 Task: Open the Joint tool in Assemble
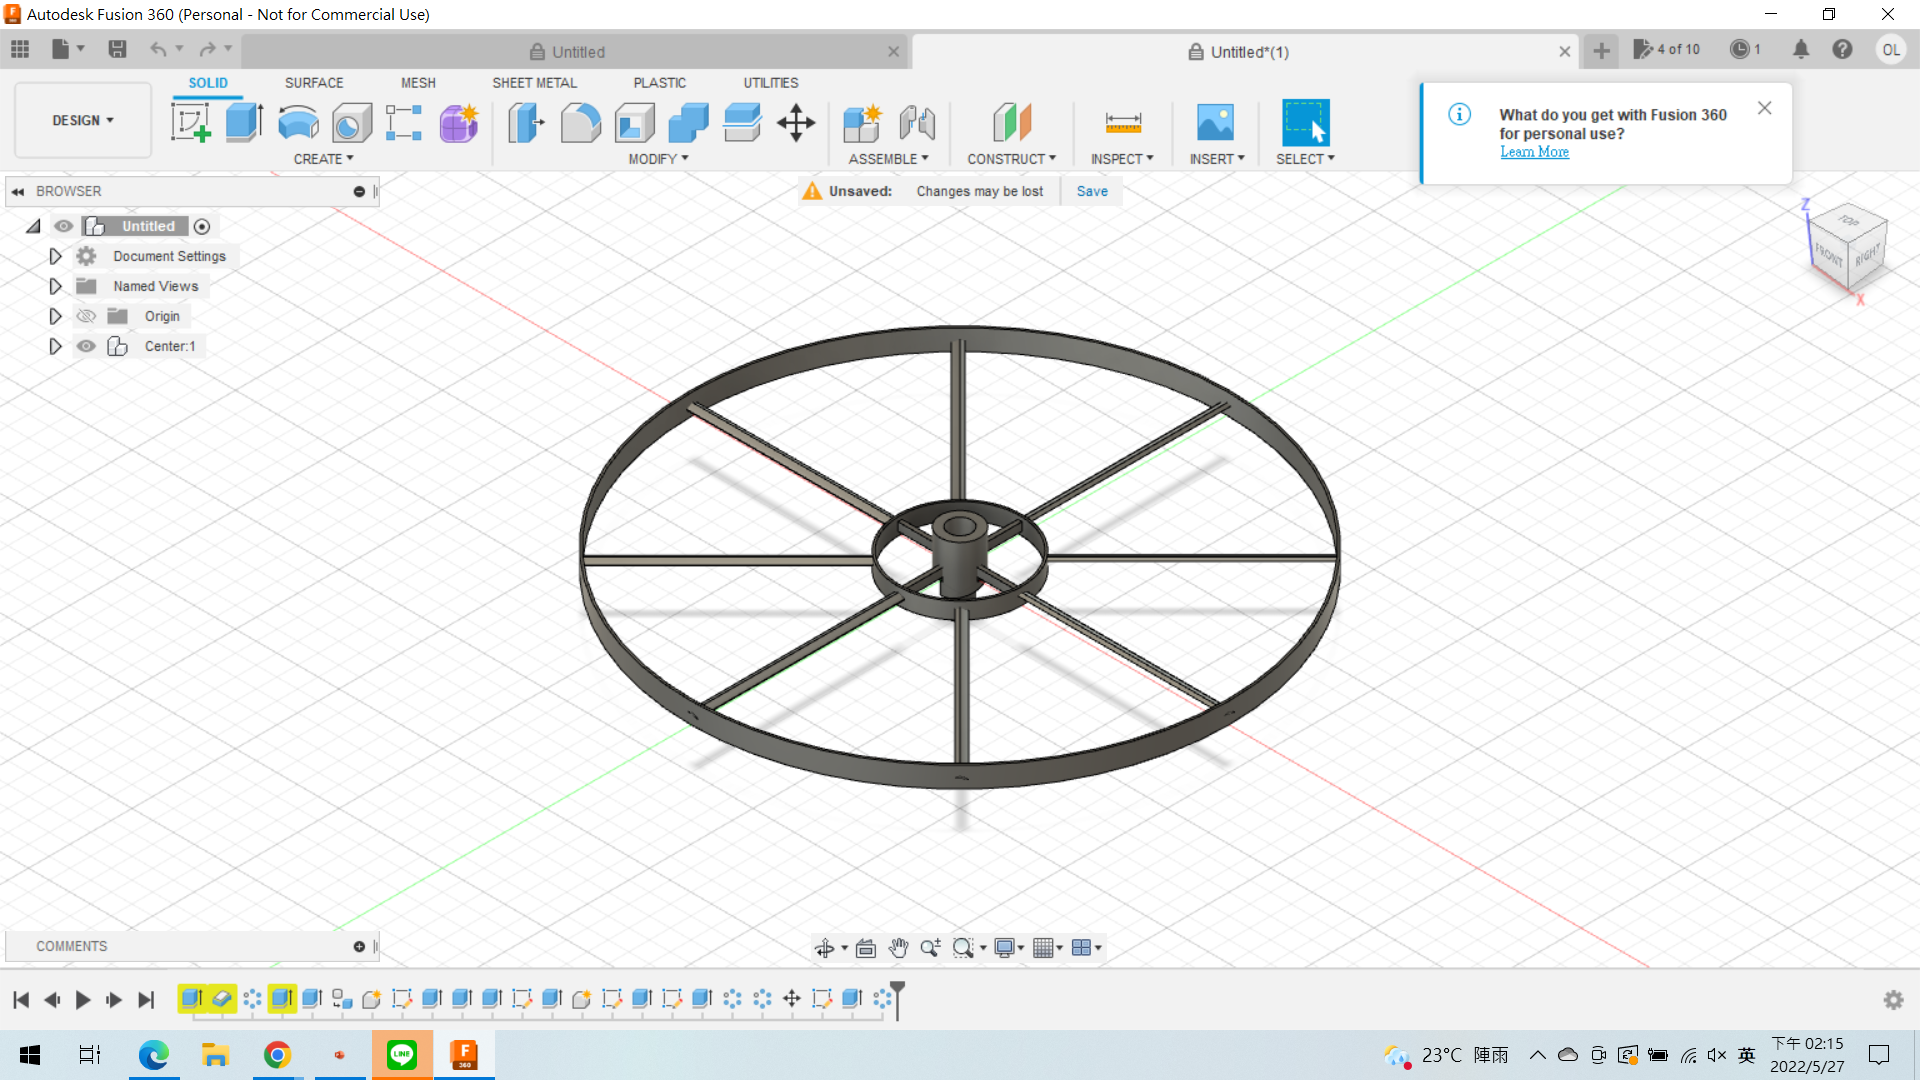tap(917, 123)
